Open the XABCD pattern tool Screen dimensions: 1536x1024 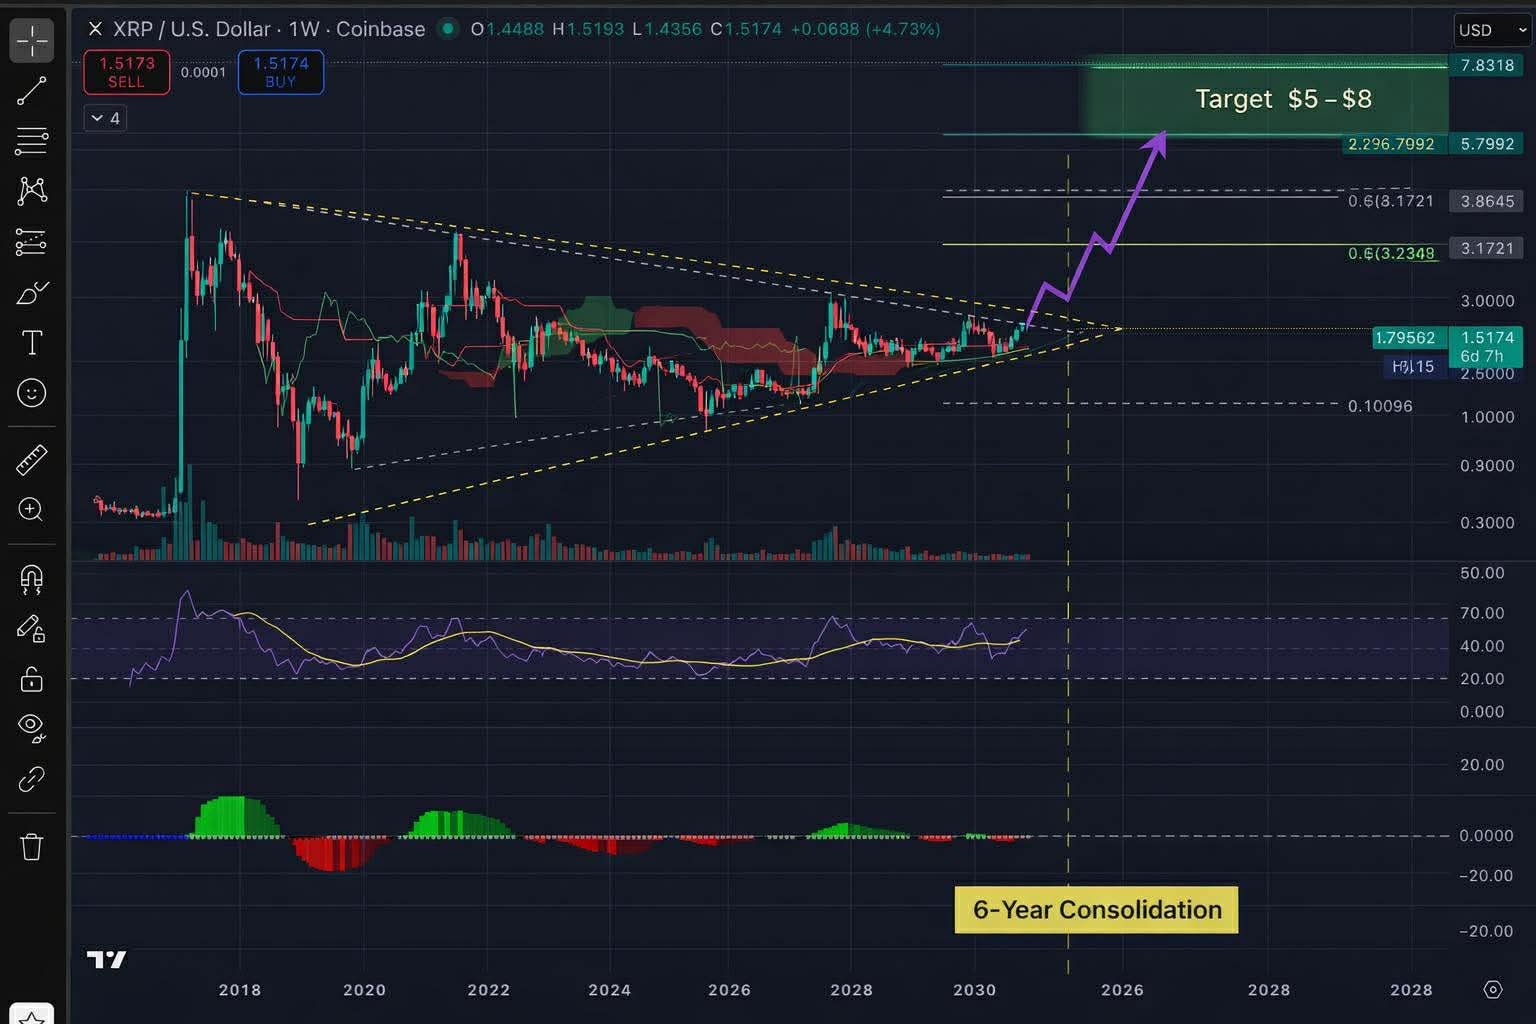[32, 191]
